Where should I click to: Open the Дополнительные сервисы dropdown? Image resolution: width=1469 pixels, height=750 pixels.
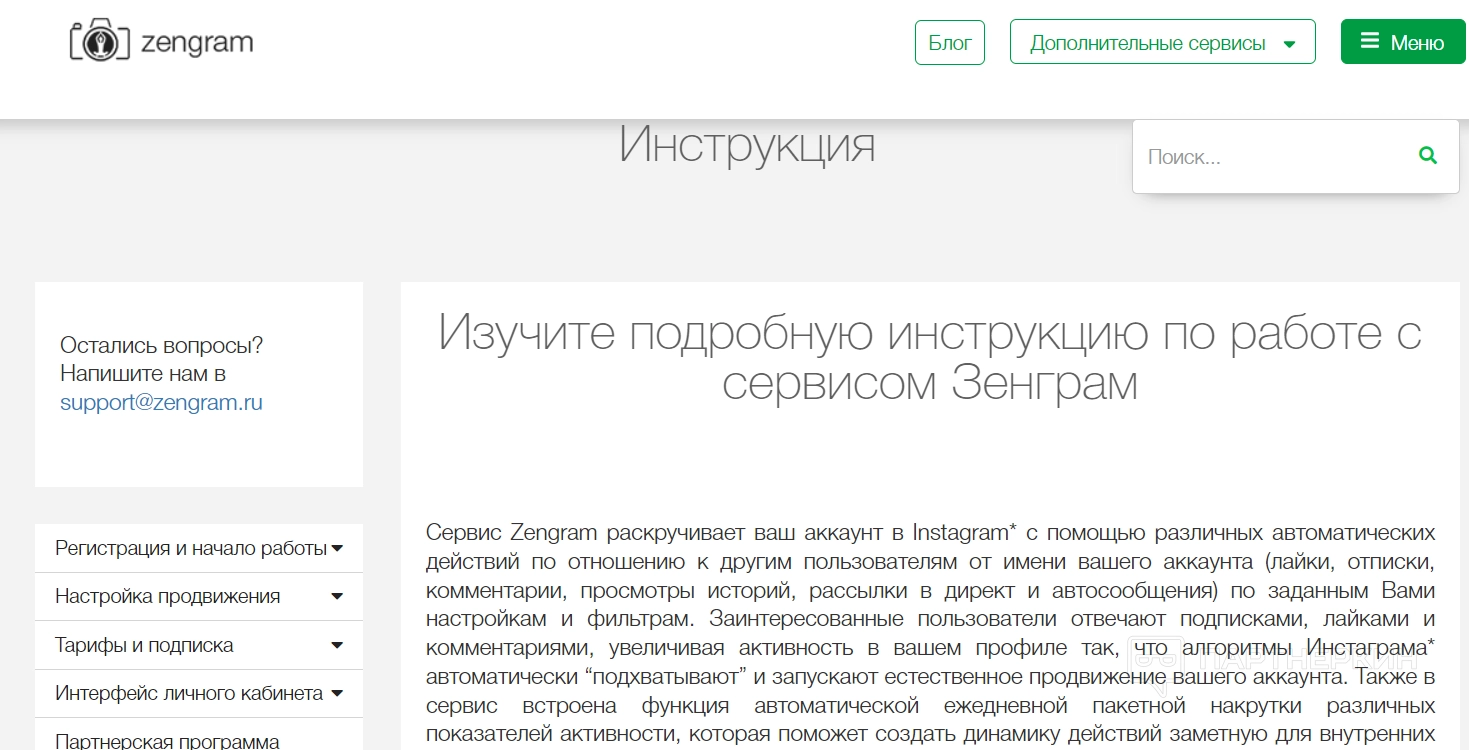click(1162, 42)
